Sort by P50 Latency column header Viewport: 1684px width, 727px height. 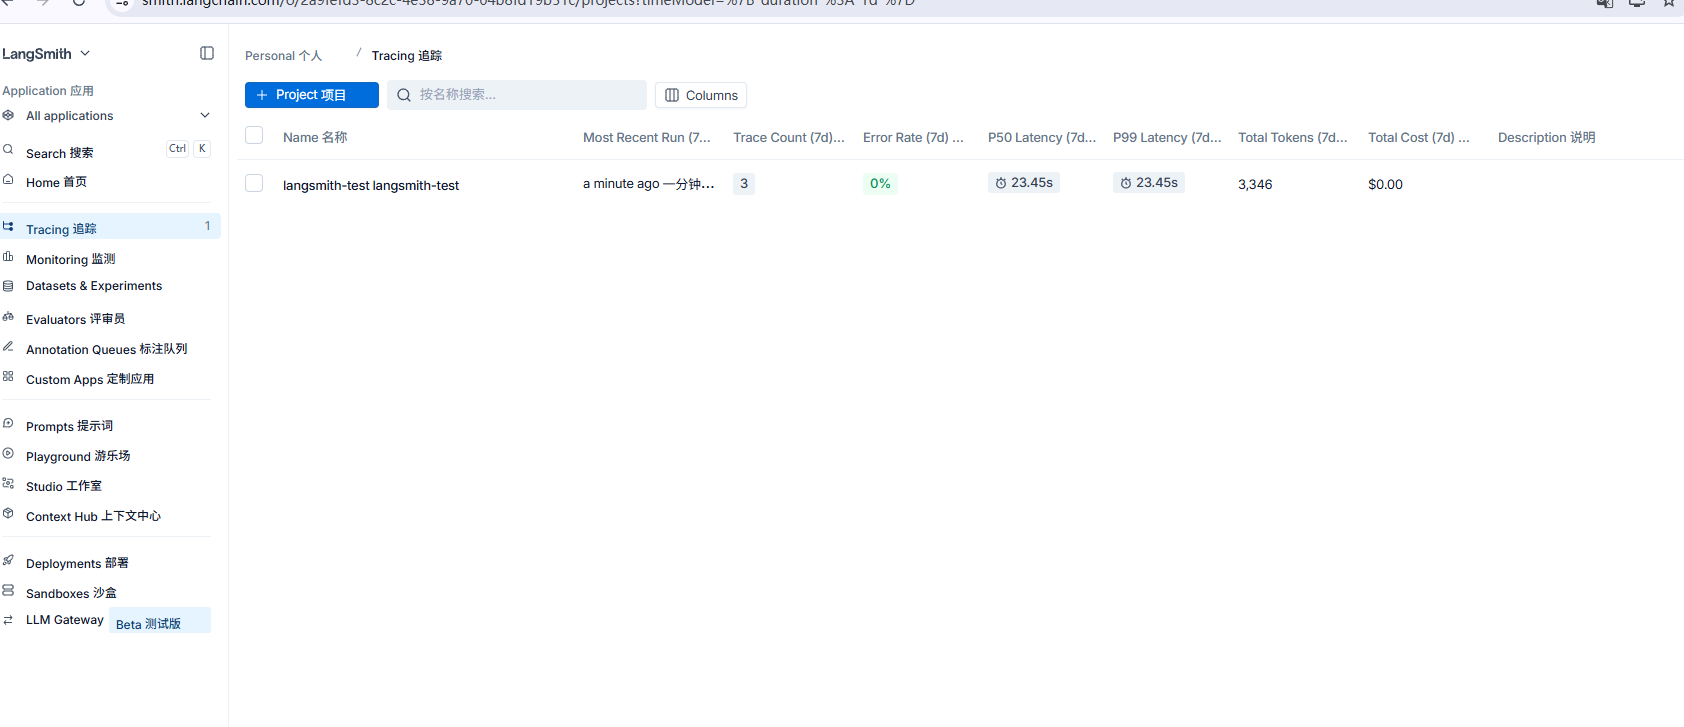[x=1042, y=137]
